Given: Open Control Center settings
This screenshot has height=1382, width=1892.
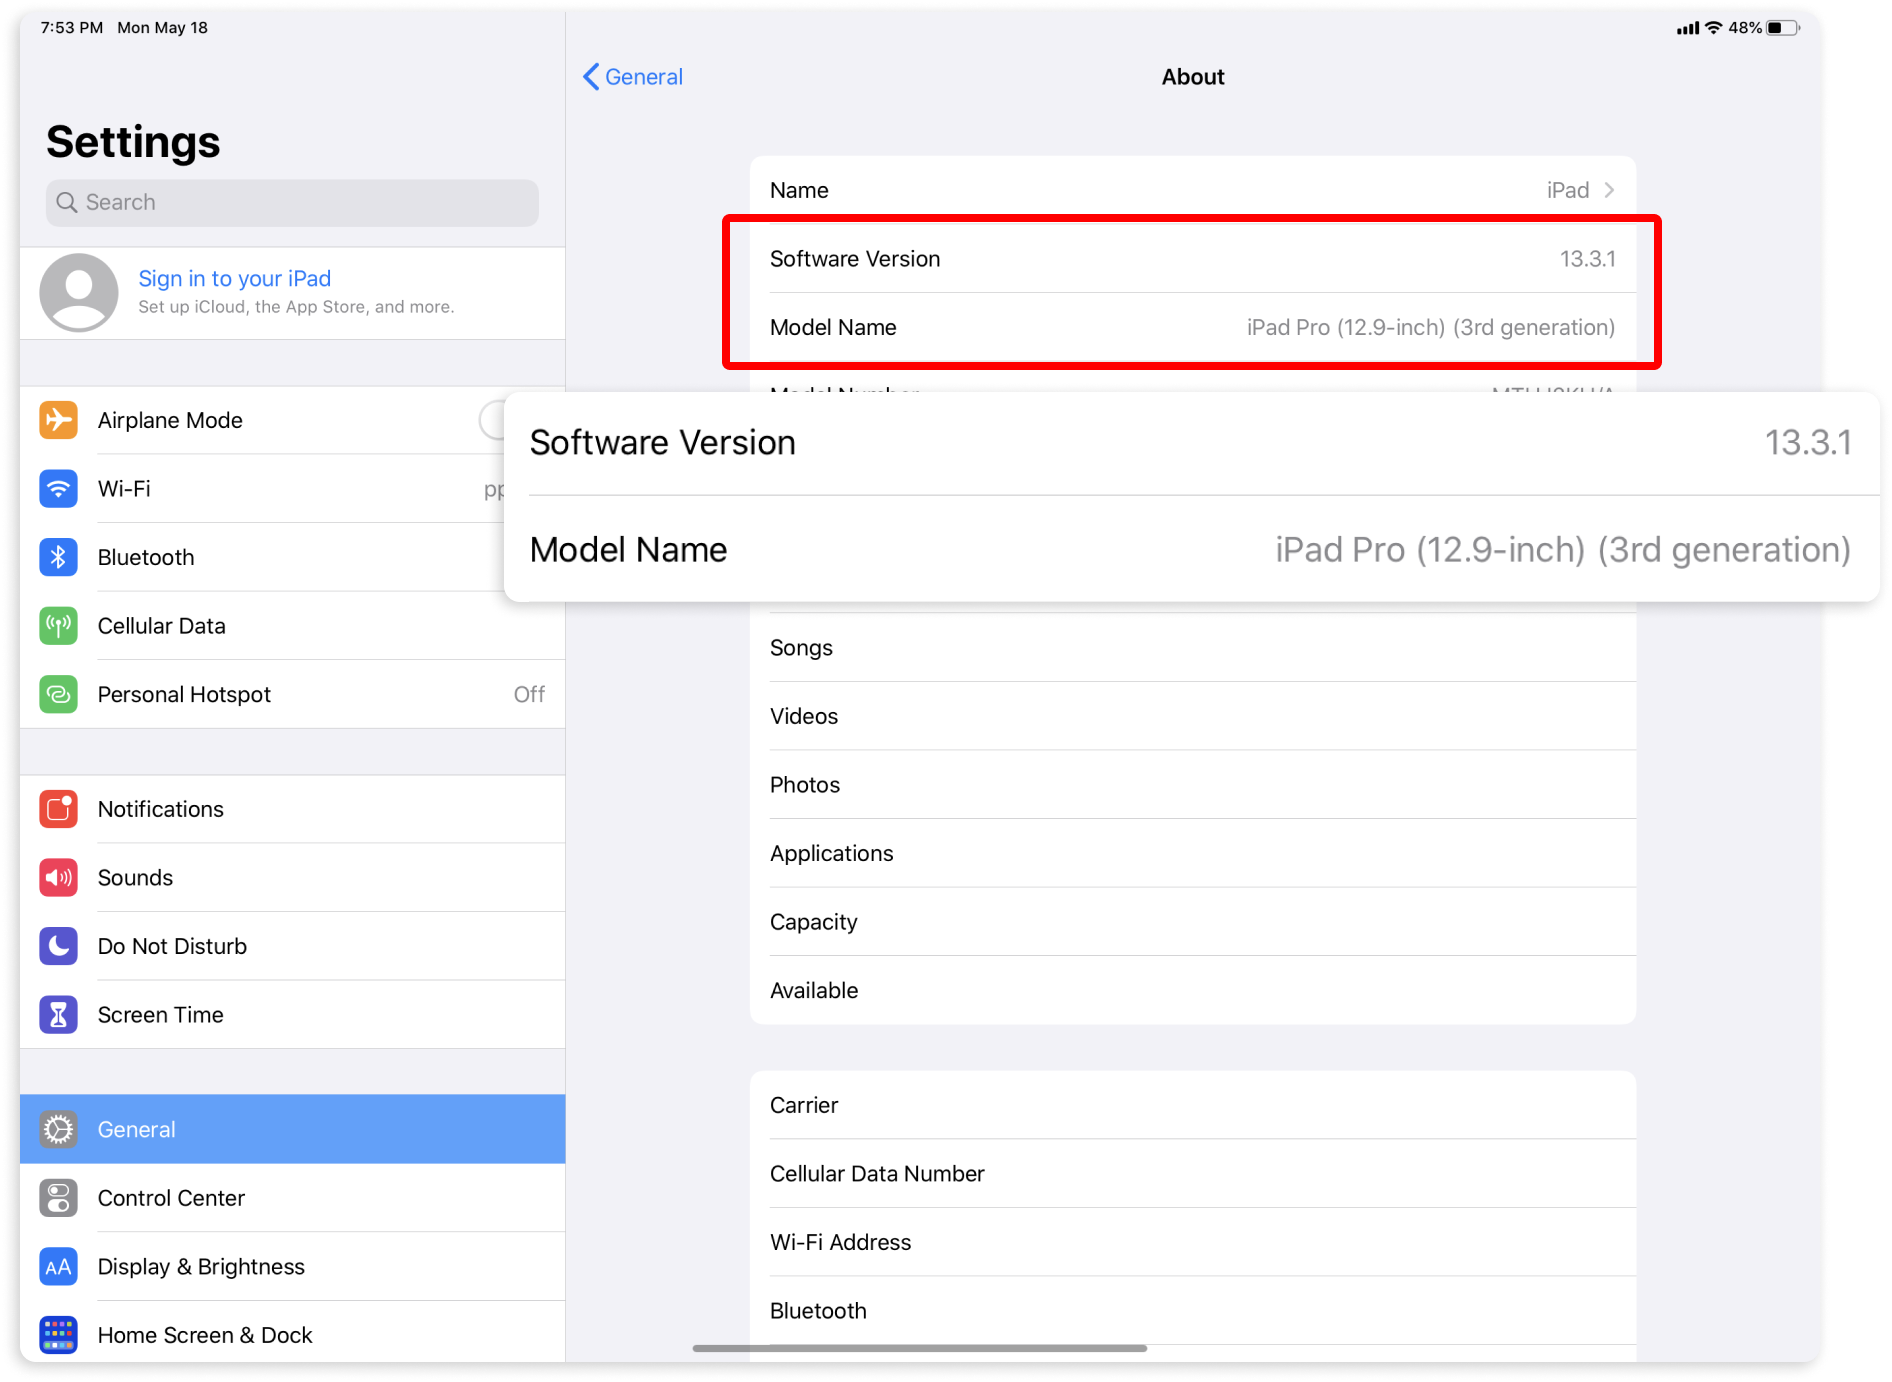Looking at the screenshot, I should (x=292, y=1198).
